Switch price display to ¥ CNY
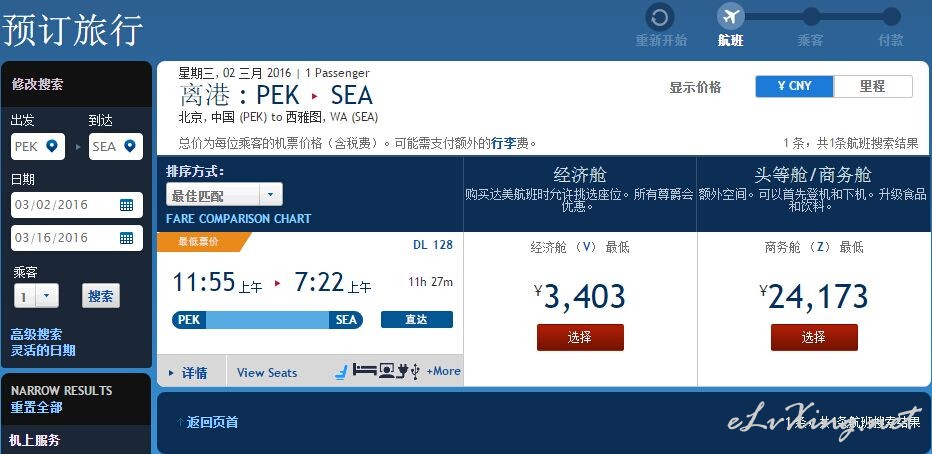Image resolution: width=932 pixels, height=454 pixels. [795, 86]
